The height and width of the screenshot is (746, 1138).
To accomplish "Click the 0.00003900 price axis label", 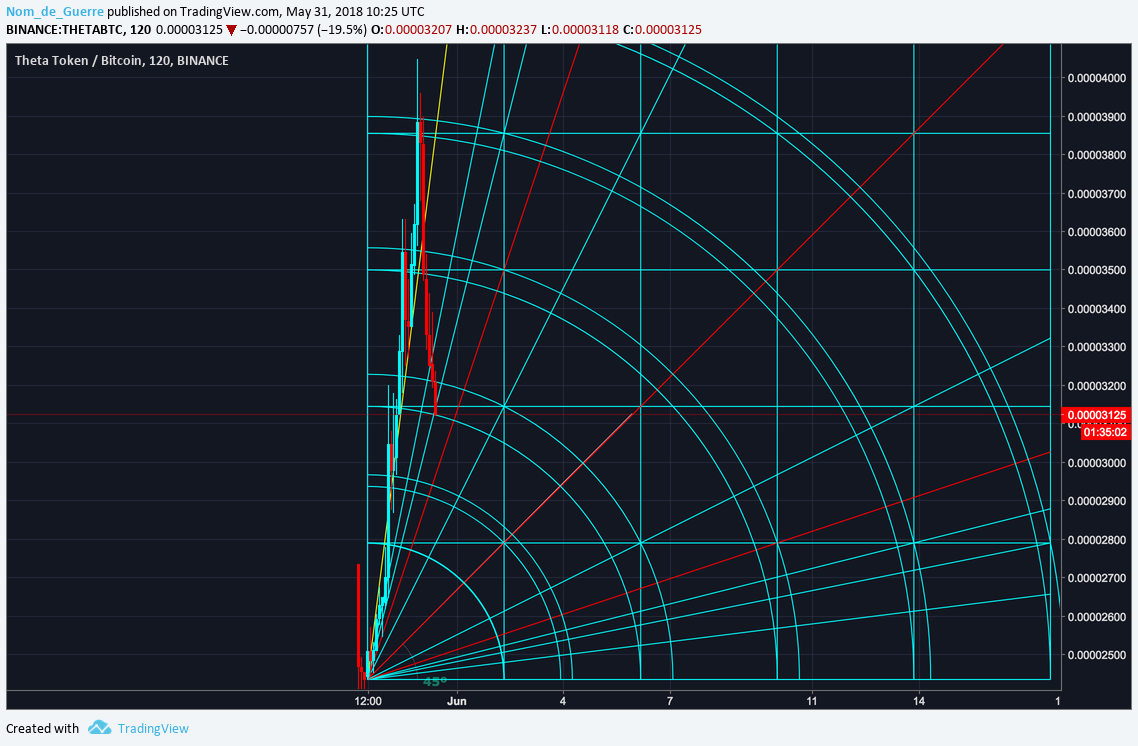I will point(1097,117).
